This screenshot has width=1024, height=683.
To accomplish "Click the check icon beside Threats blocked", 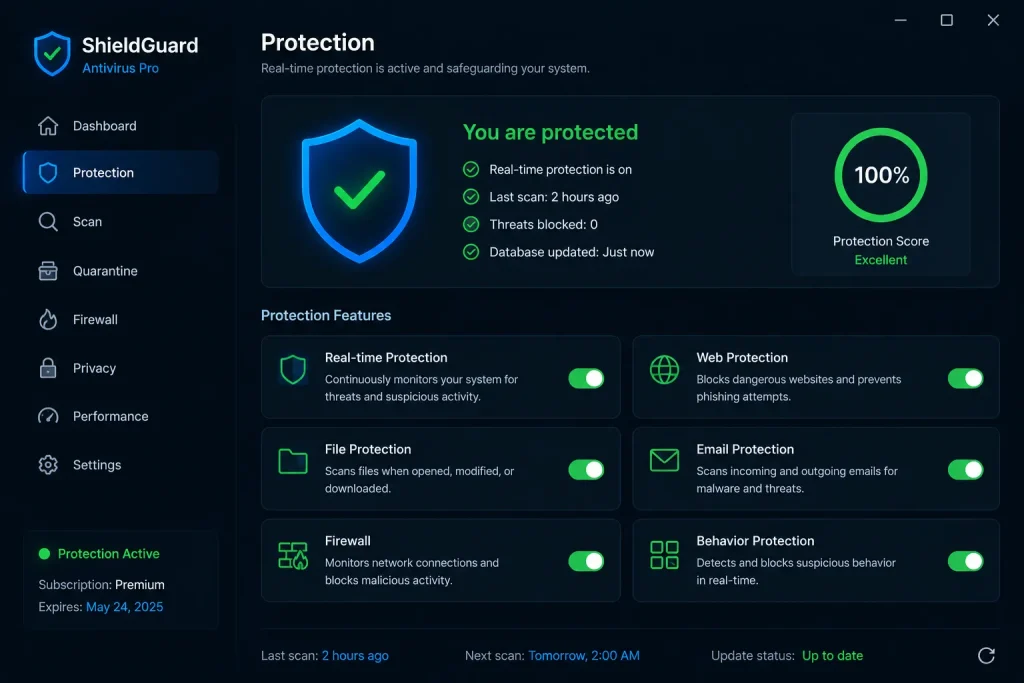I will point(471,224).
